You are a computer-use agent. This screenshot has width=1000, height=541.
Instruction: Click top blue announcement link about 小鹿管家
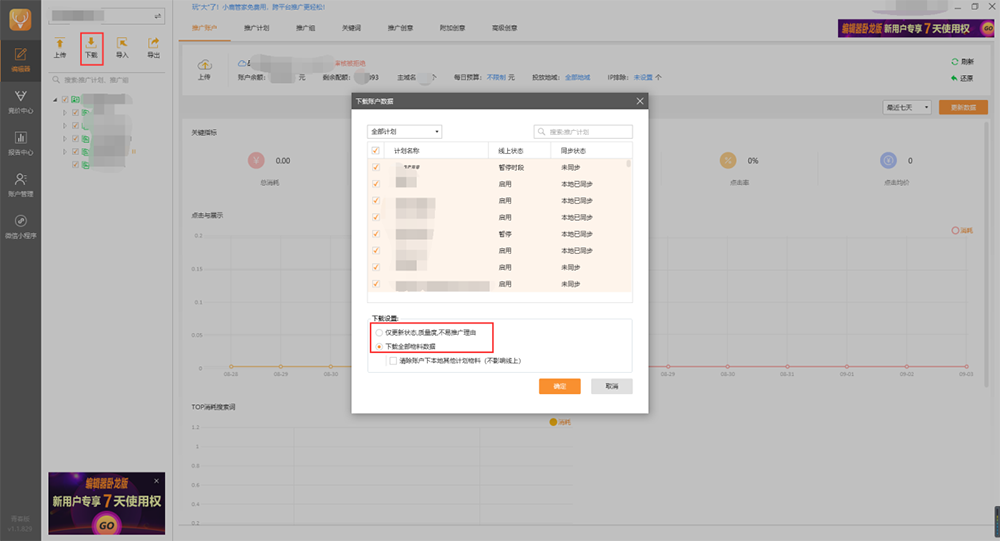tap(258, 7)
